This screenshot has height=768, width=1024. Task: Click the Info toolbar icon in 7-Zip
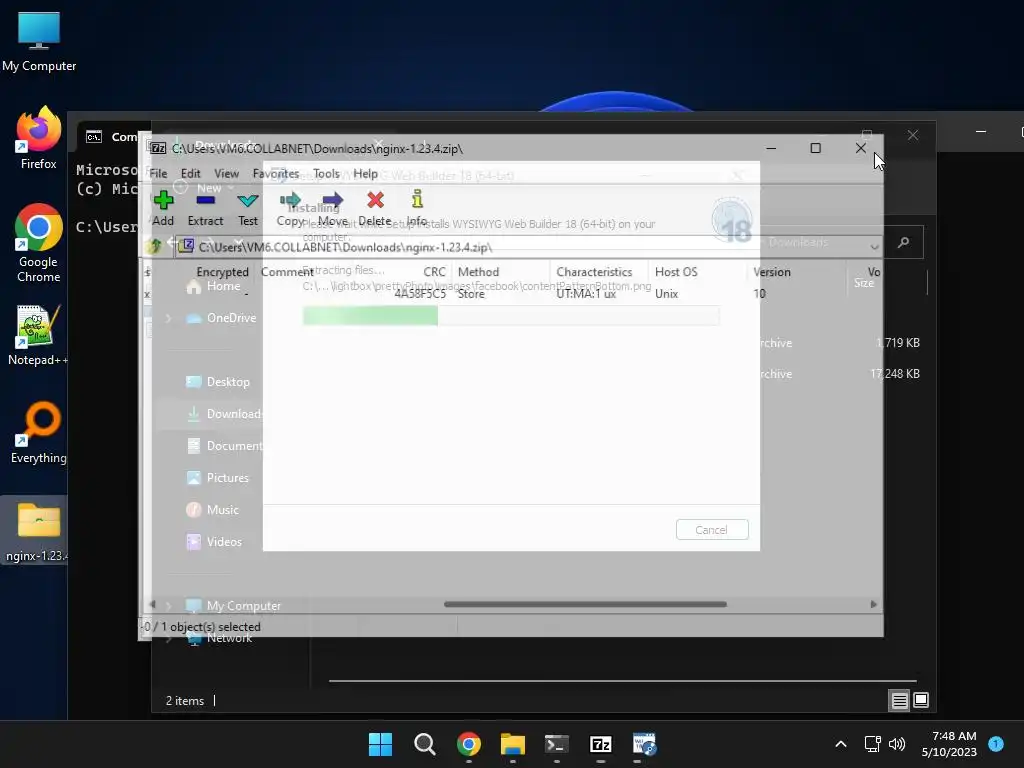click(417, 208)
